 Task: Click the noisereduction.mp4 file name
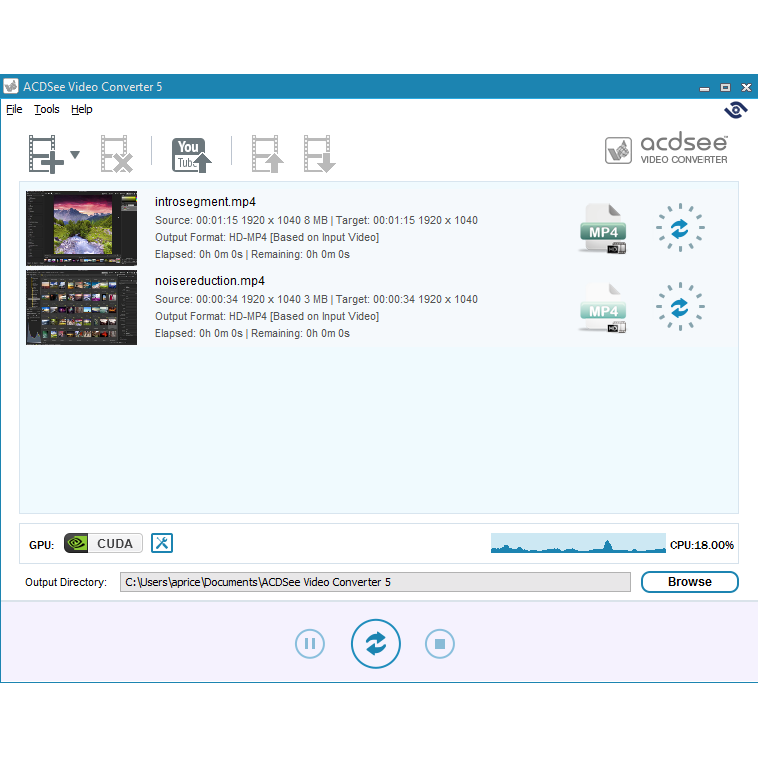[209, 281]
